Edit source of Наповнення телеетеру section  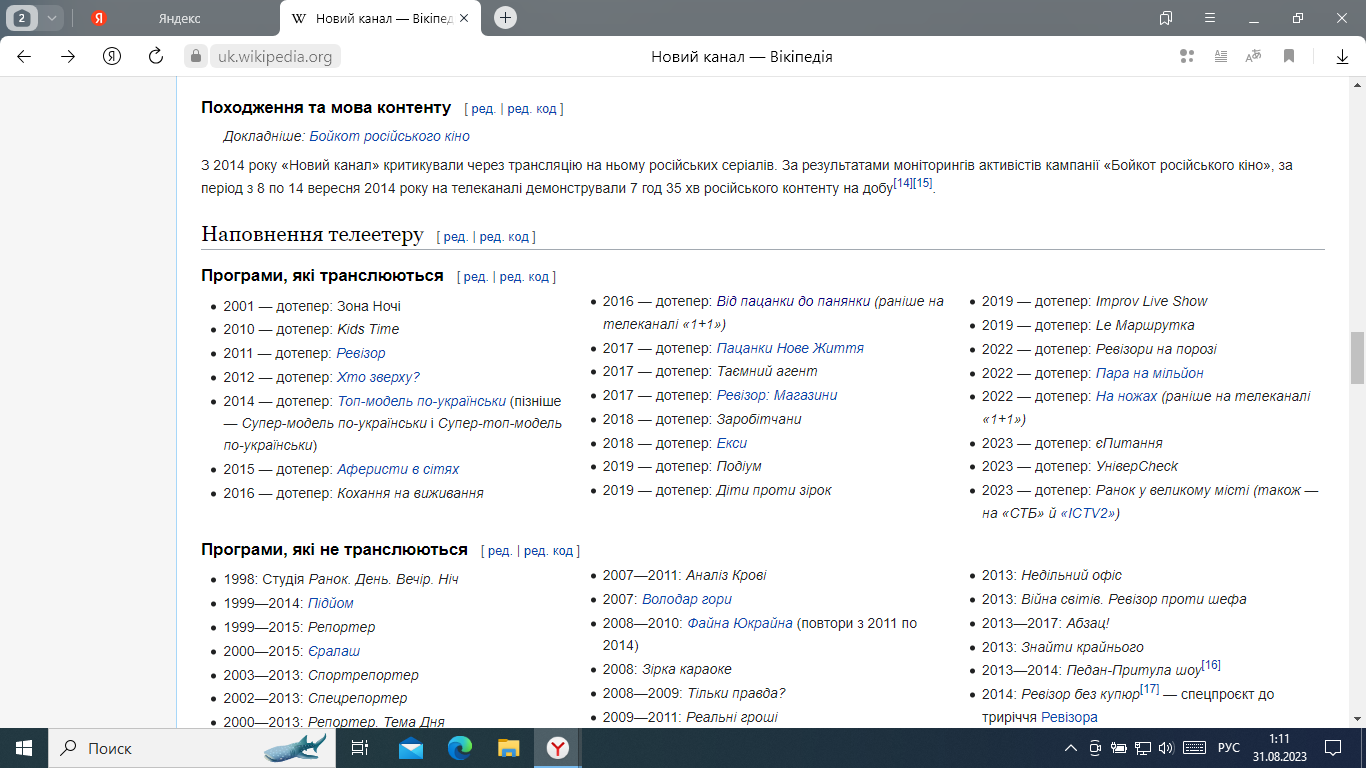click(x=504, y=236)
